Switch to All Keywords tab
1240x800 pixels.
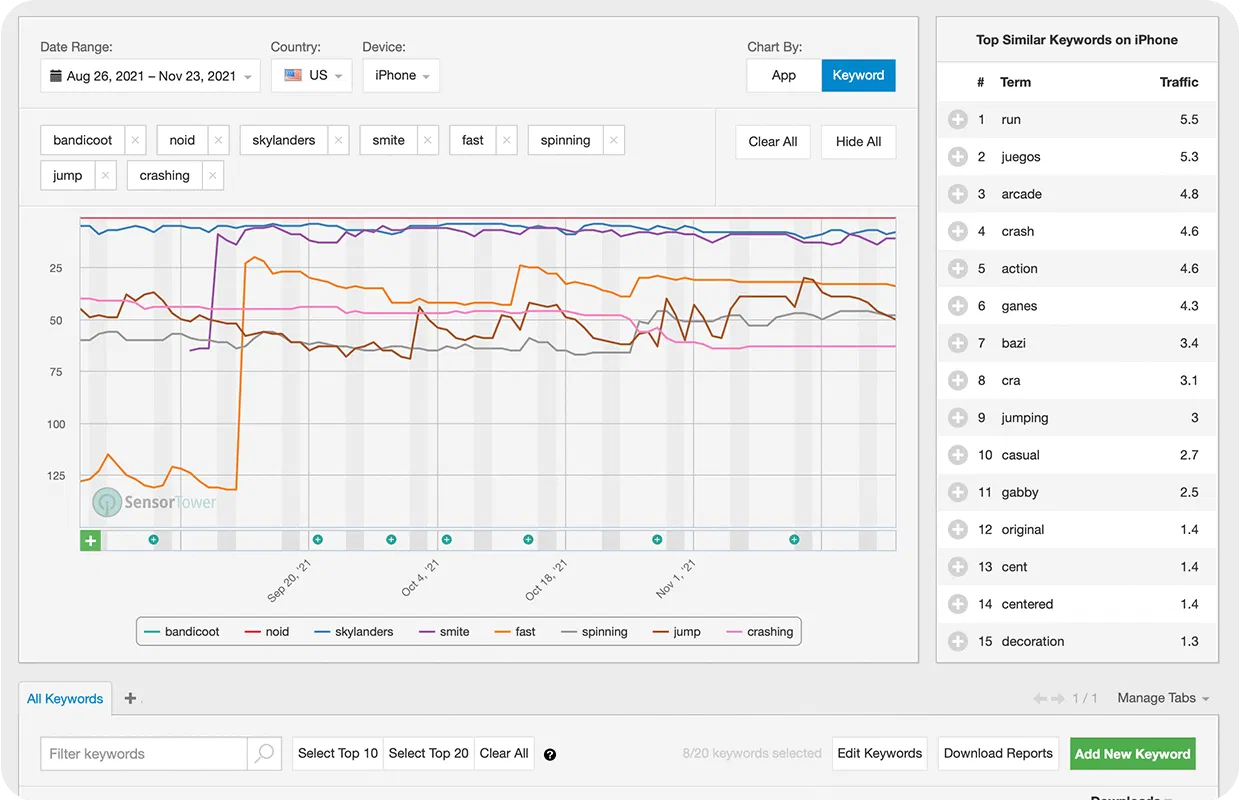click(x=65, y=699)
